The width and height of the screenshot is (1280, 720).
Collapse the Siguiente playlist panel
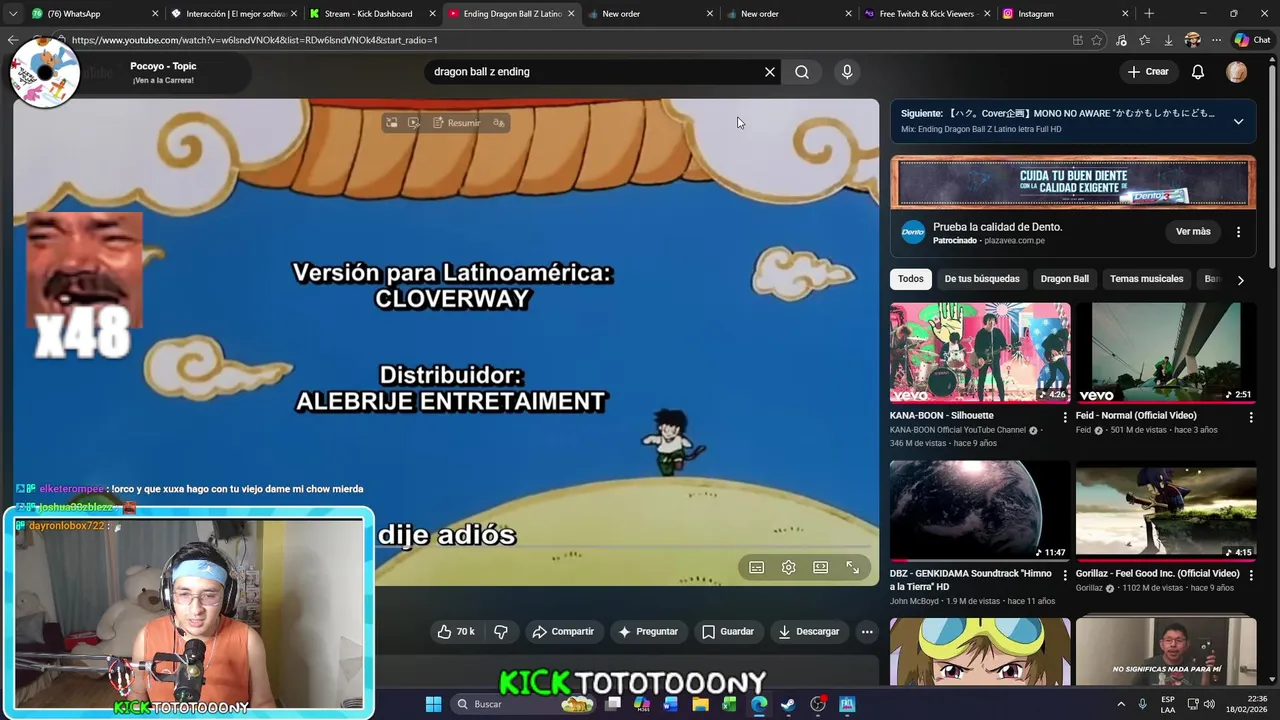click(x=1238, y=121)
